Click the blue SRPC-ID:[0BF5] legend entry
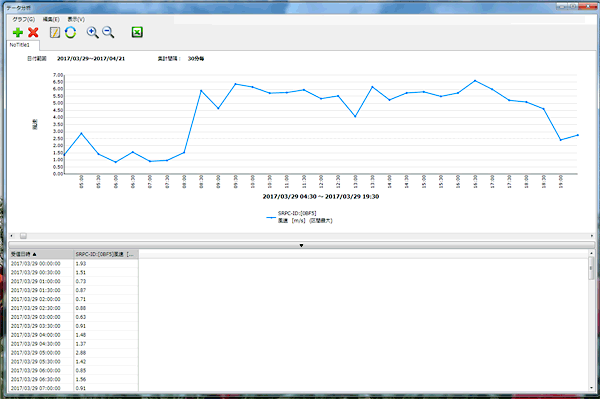Viewport: 600px width, 399px height. click(299, 217)
